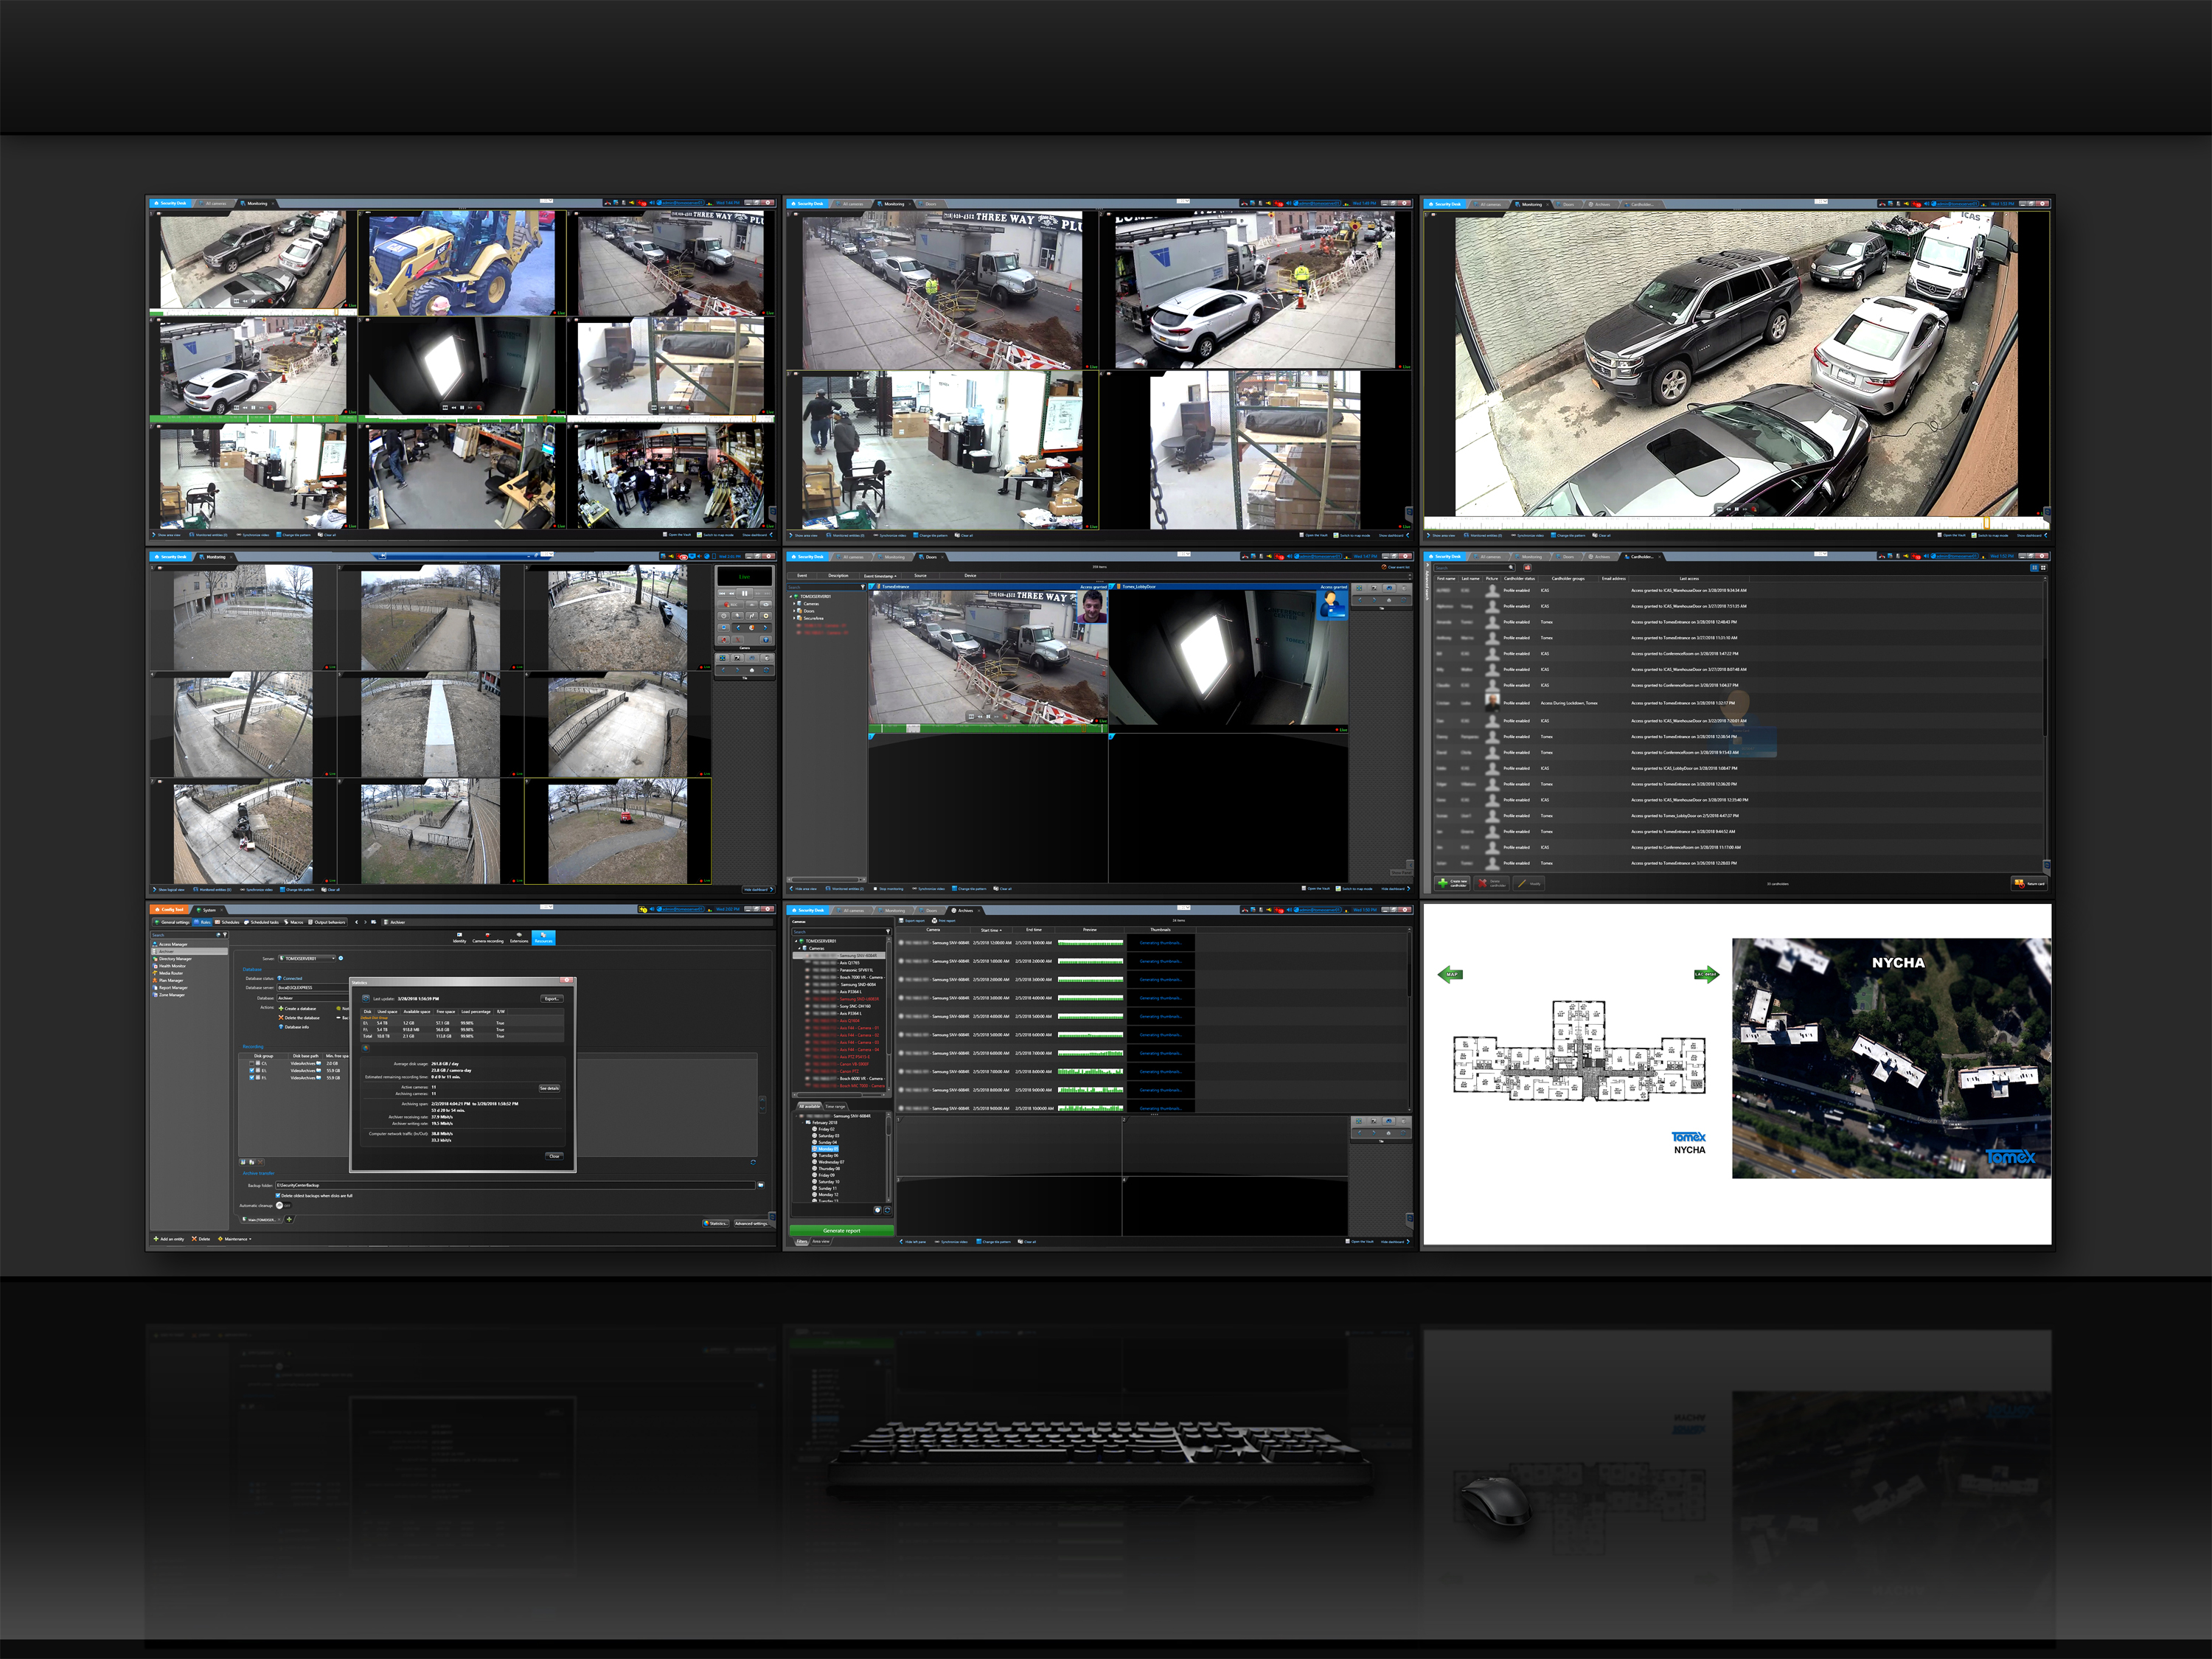This screenshot has width=2212, height=1659.
Task: Toggle Delete oldest backups when disks are full
Action: click(278, 1196)
